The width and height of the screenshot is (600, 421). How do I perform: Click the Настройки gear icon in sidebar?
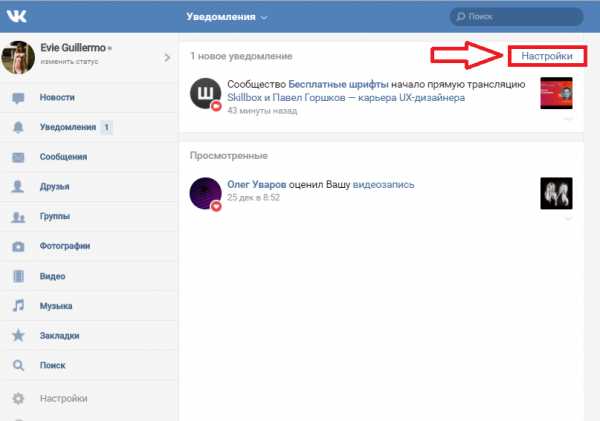click(18, 398)
